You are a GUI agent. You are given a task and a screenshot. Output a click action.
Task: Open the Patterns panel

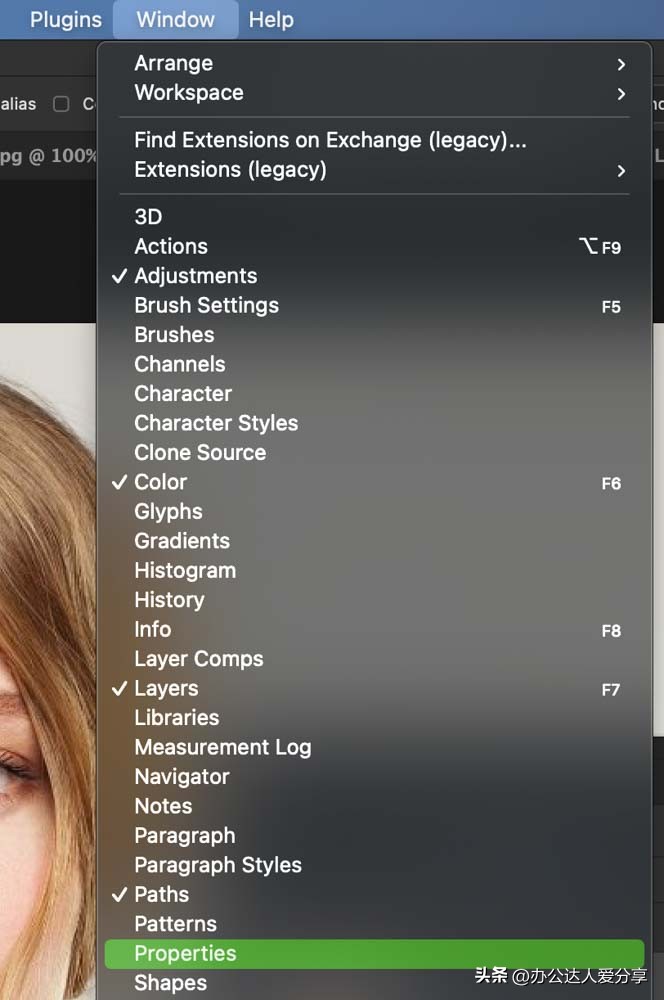click(374, 924)
